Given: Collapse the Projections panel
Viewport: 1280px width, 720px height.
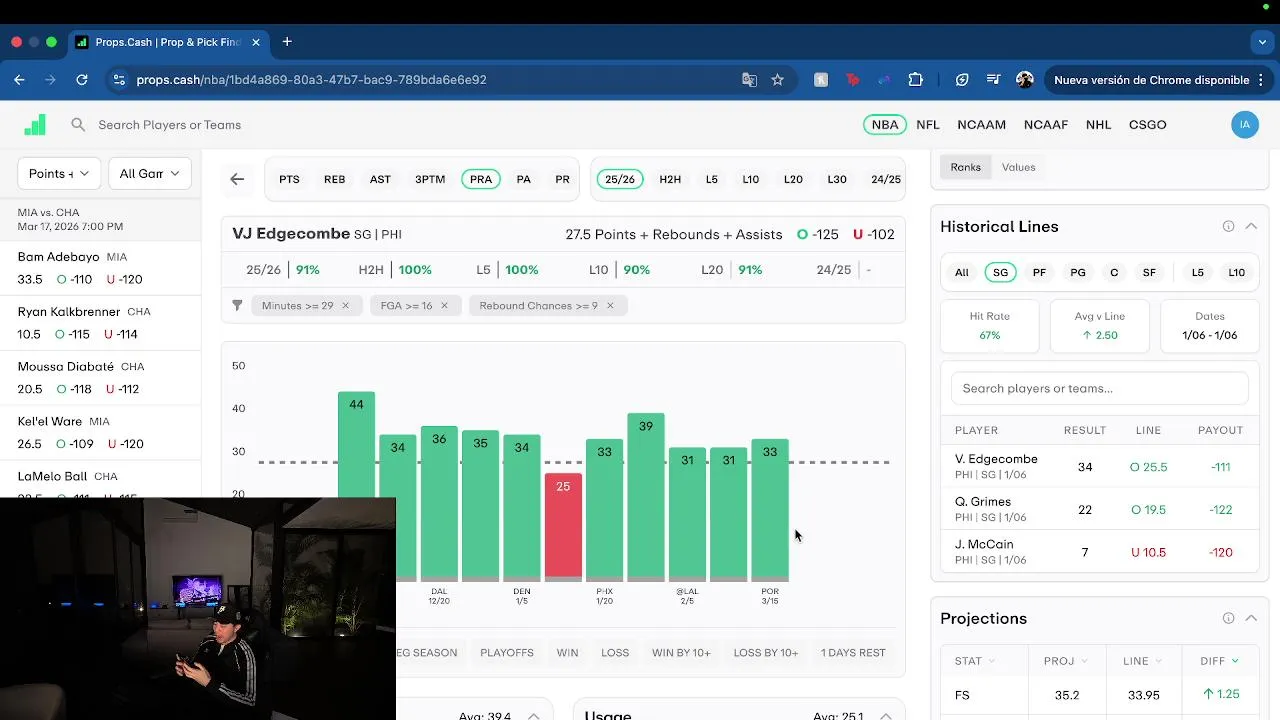Looking at the screenshot, I should pyautogui.click(x=1251, y=618).
